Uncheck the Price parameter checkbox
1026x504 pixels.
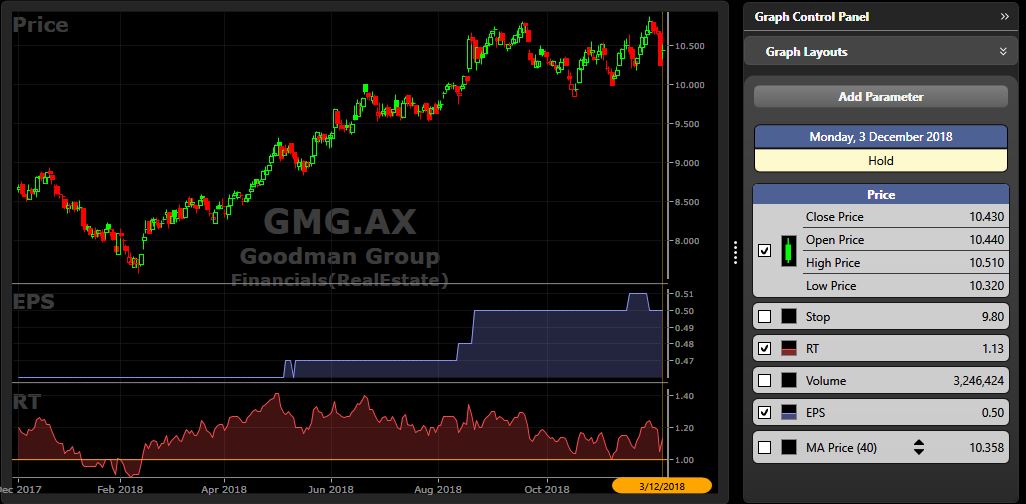click(764, 251)
